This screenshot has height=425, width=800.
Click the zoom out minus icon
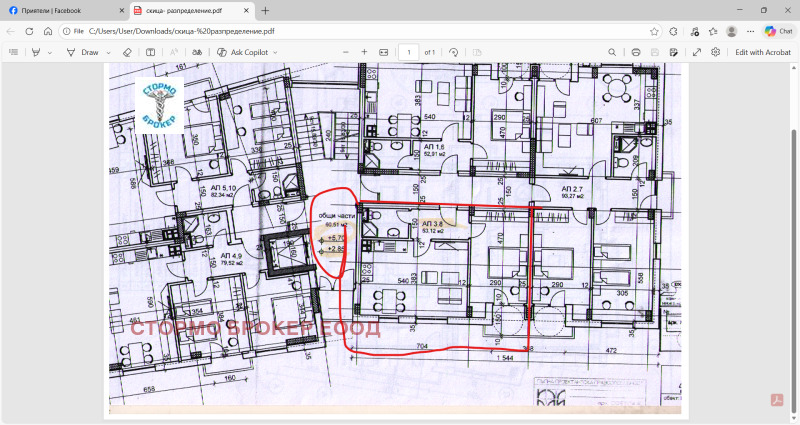click(345, 52)
